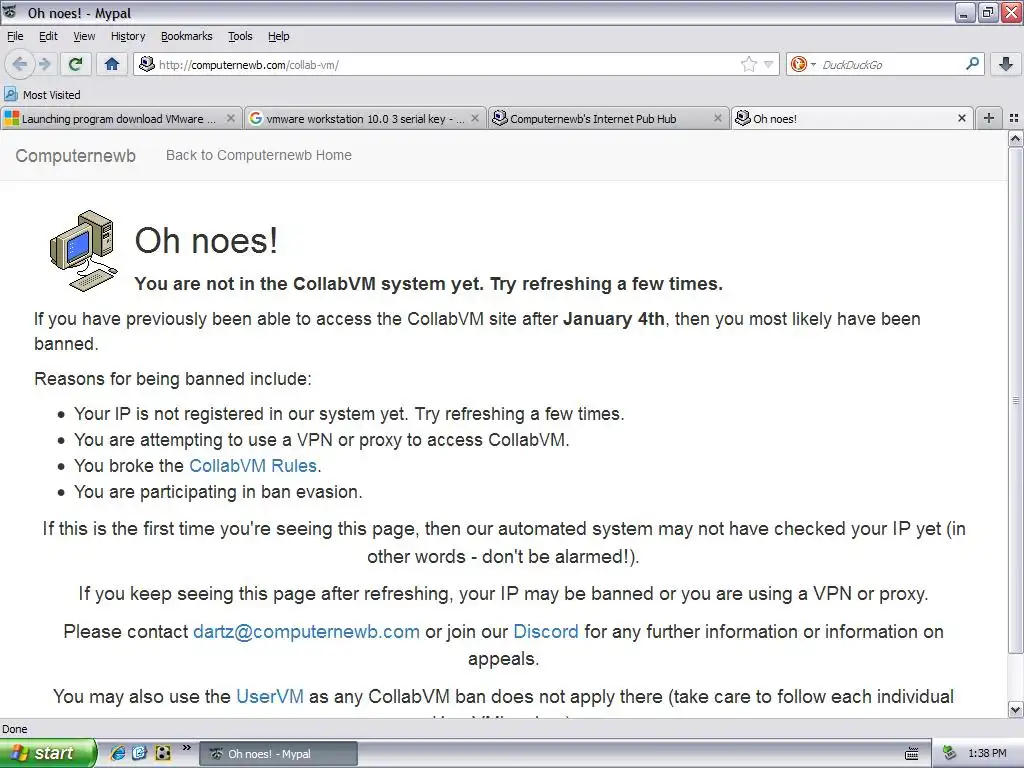This screenshot has height=768, width=1024.
Task: Open the Home page button
Action: pos(112,64)
